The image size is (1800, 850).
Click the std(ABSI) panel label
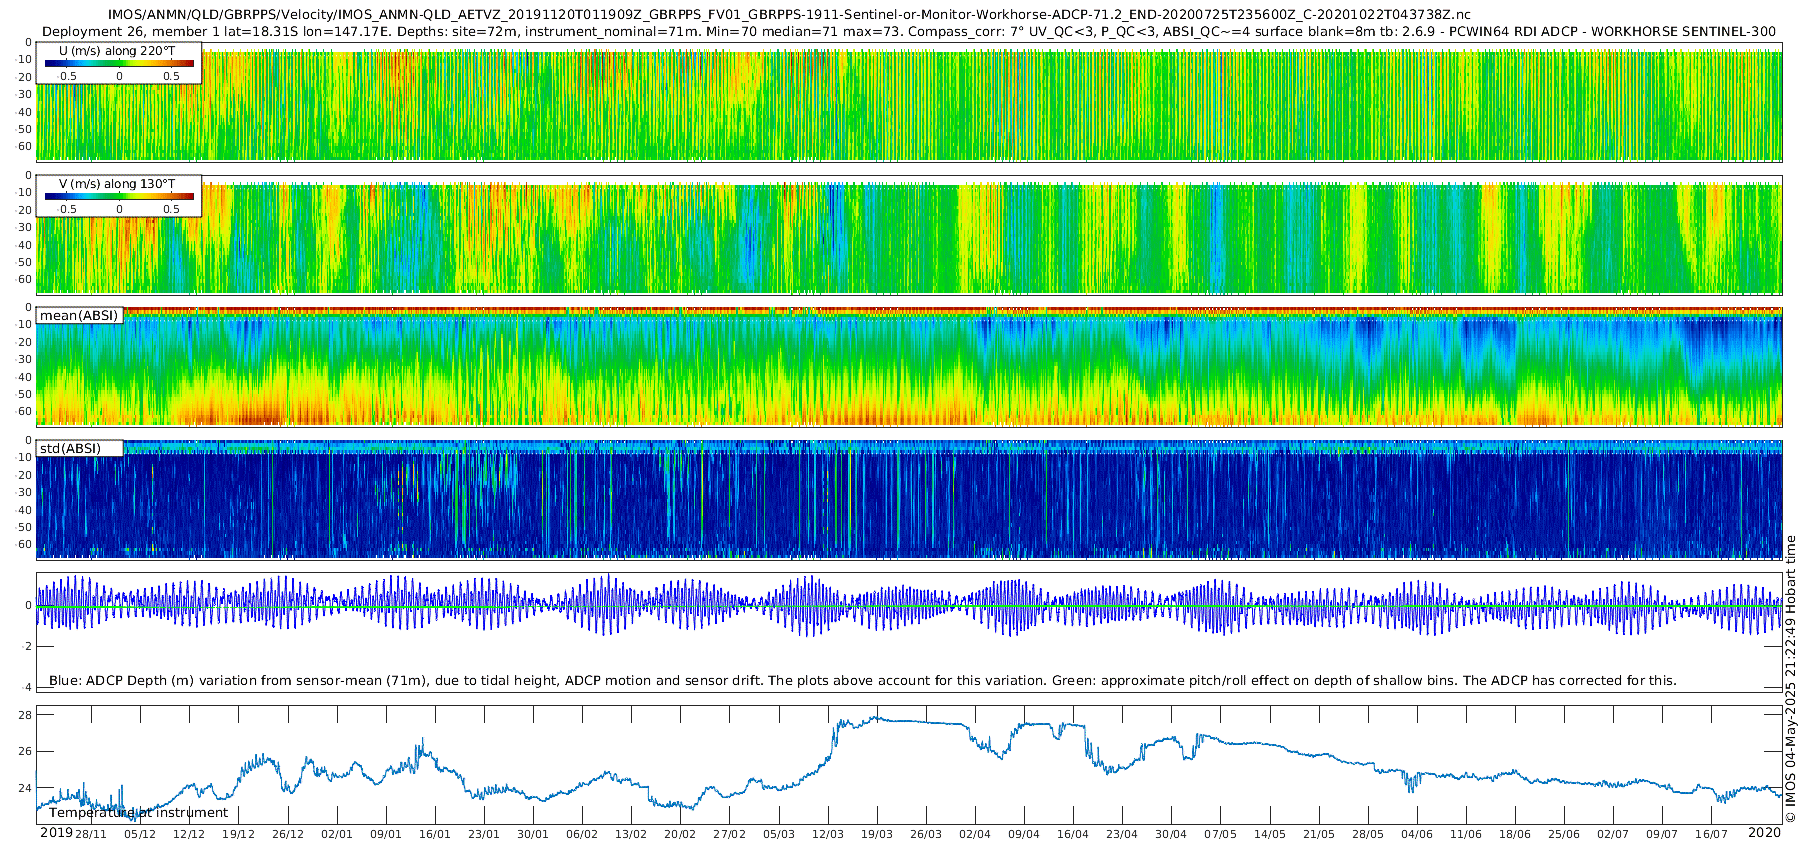tap(70, 448)
